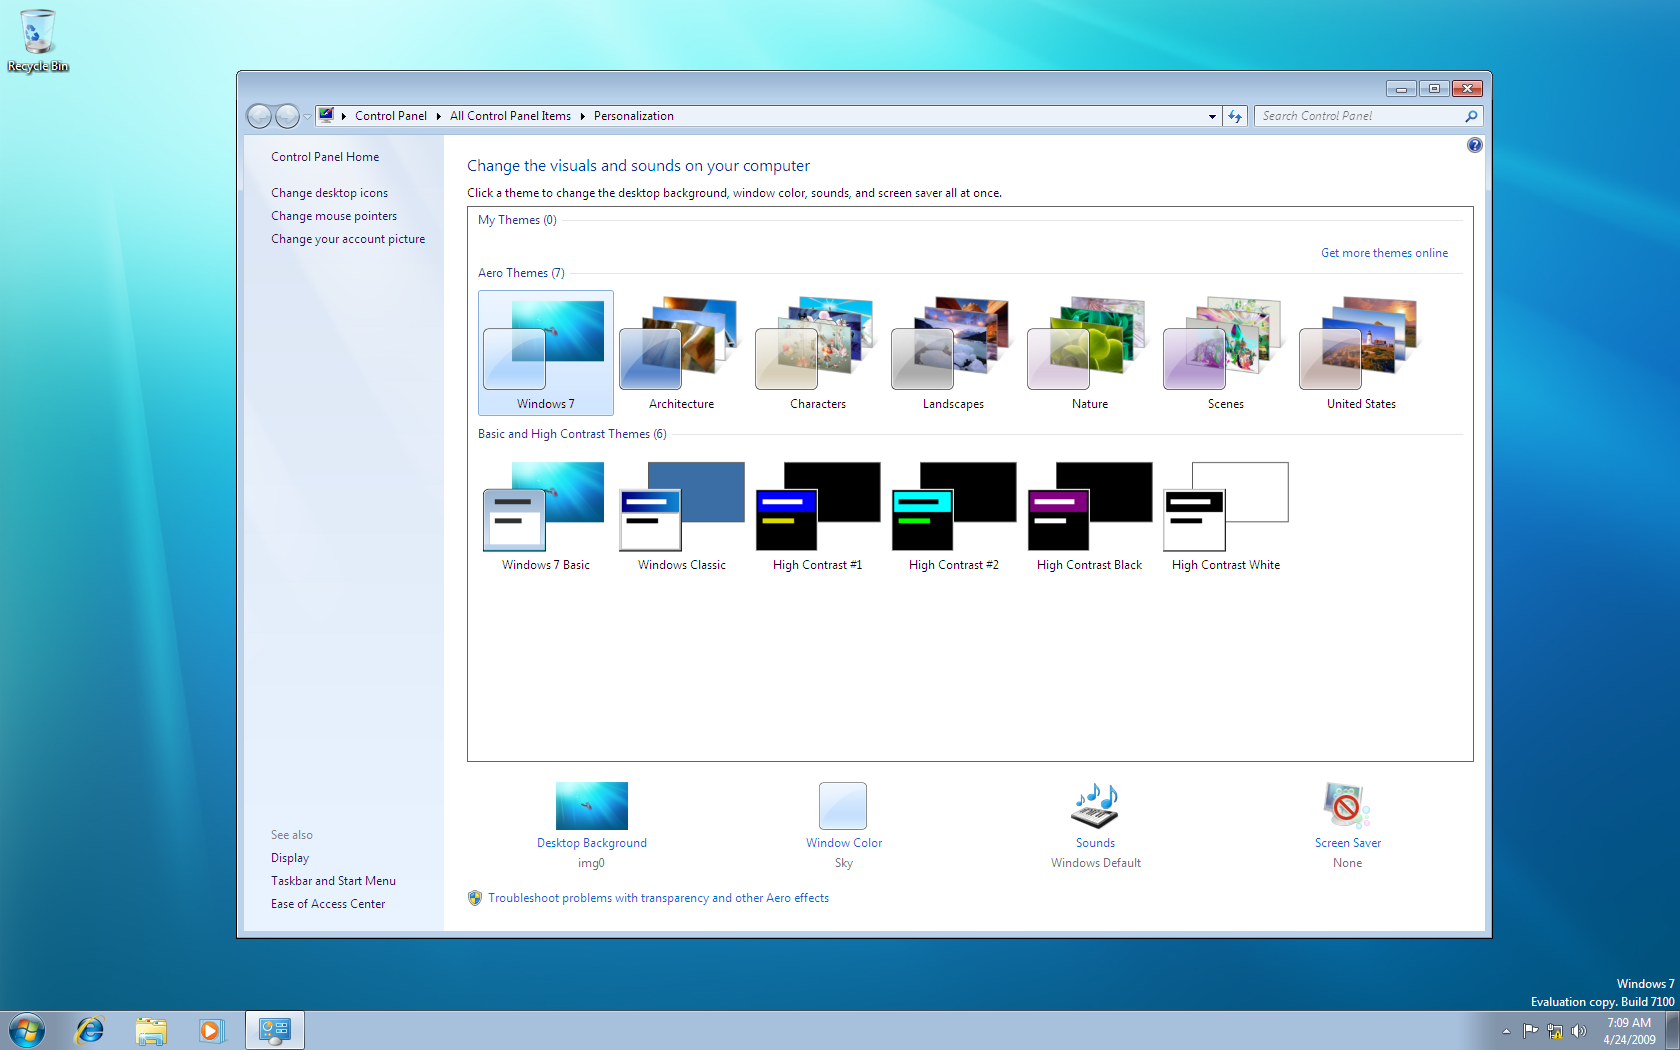Viewport: 1680px width, 1050px height.
Task: Select the Sky Window Color swatch
Action: (x=843, y=805)
